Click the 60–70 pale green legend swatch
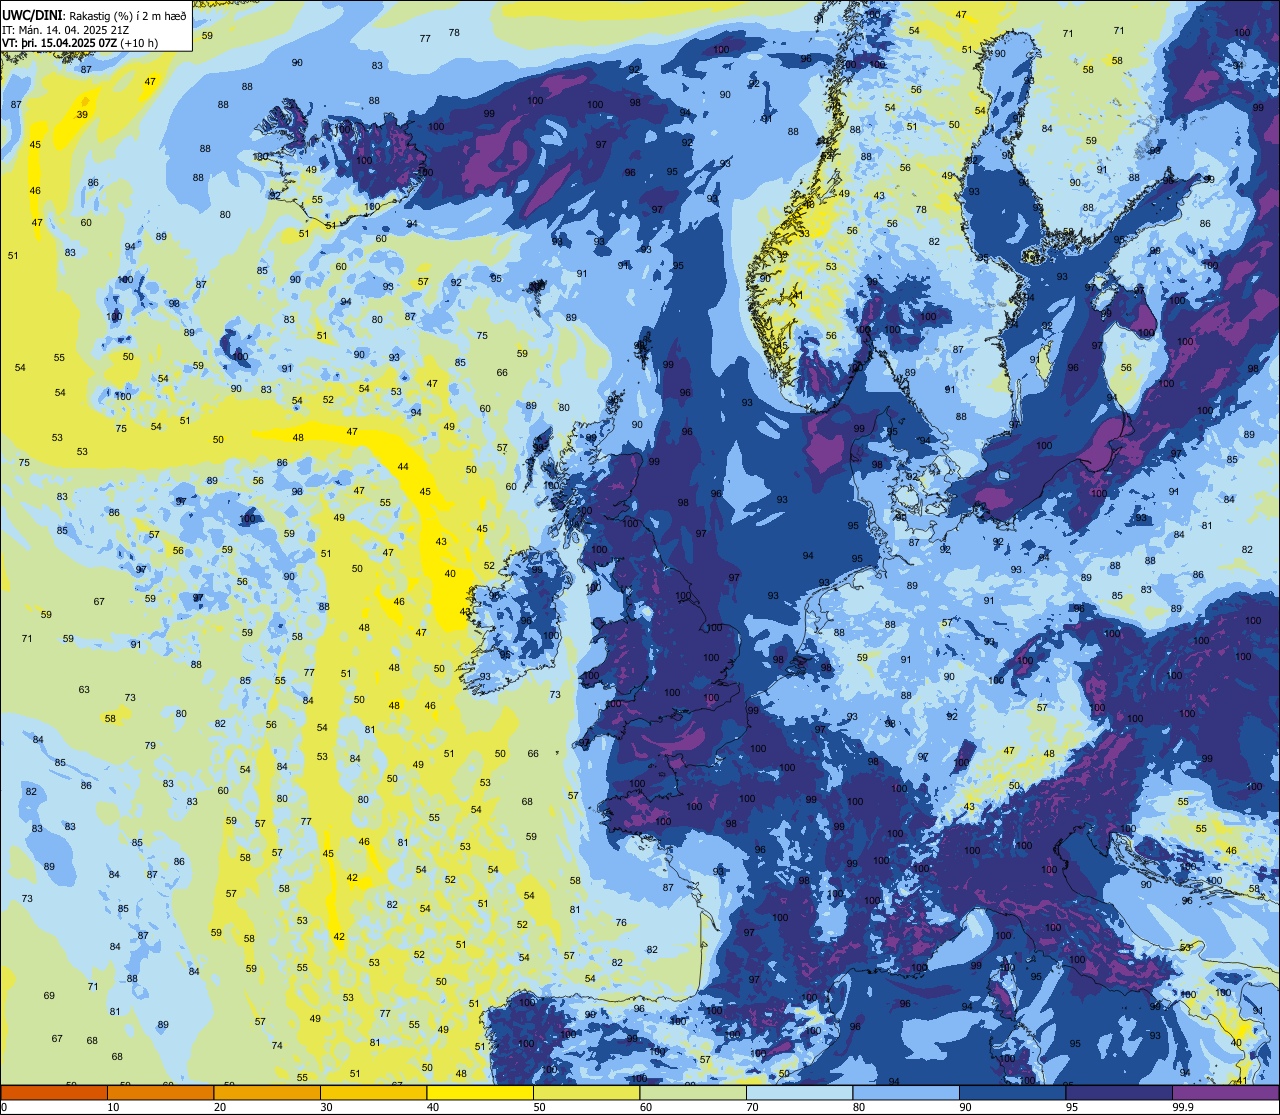Viewport: 1280px width, 1115px height. point(693,1093)
